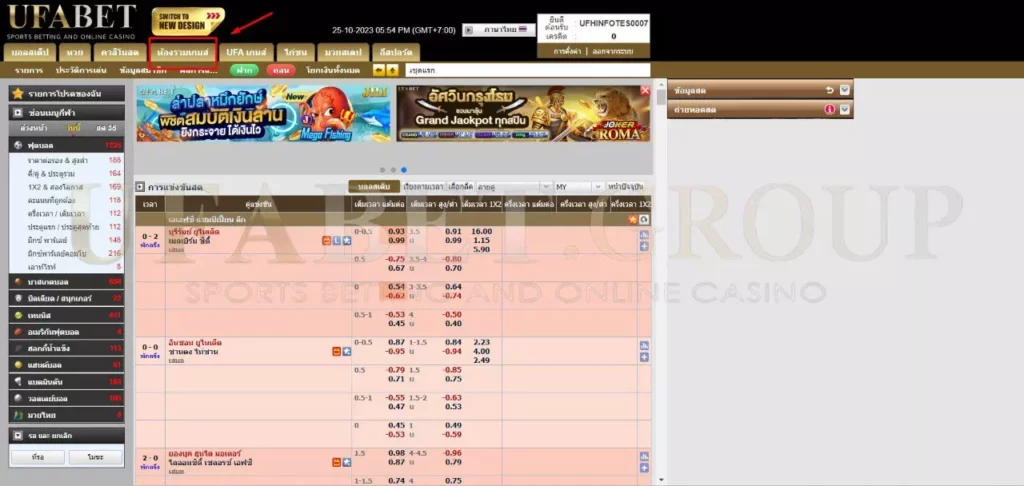
Task: Click the star favorites icon in sidebar header
Action: [x=19, y=93]
